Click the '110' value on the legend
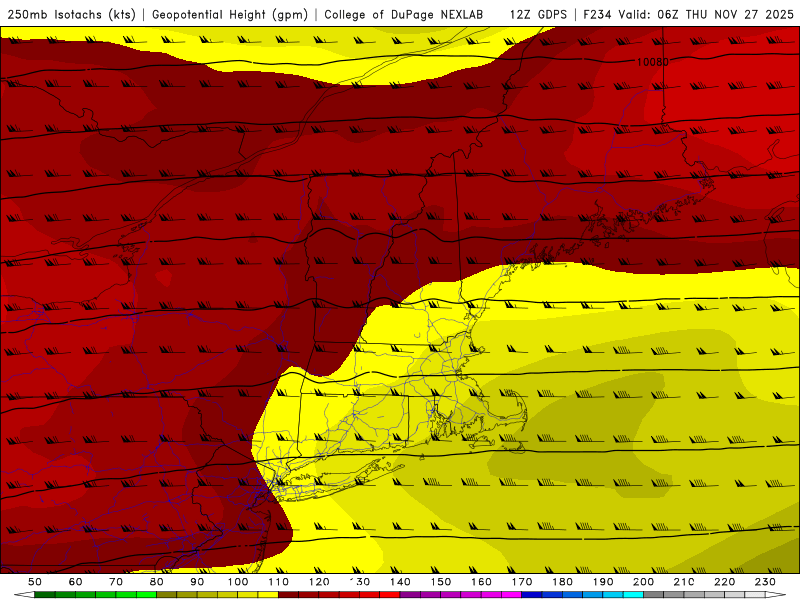This screenshot has width=800, height=600. click(x=279, y=582)
